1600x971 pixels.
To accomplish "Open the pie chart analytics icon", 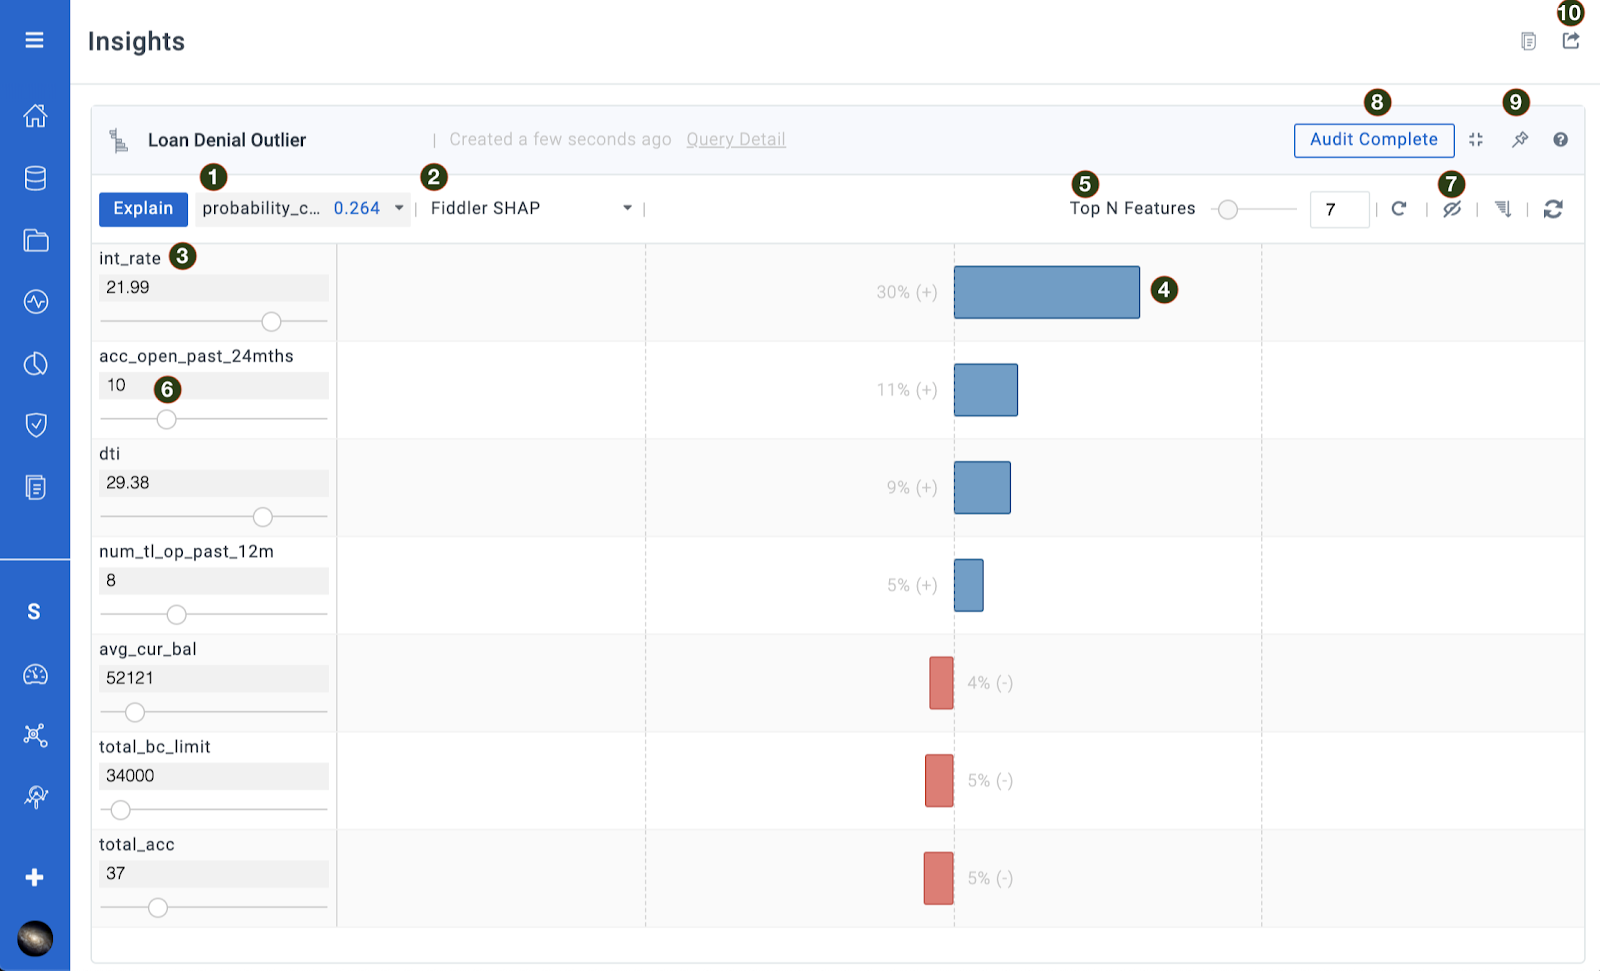I will [35, 364].
